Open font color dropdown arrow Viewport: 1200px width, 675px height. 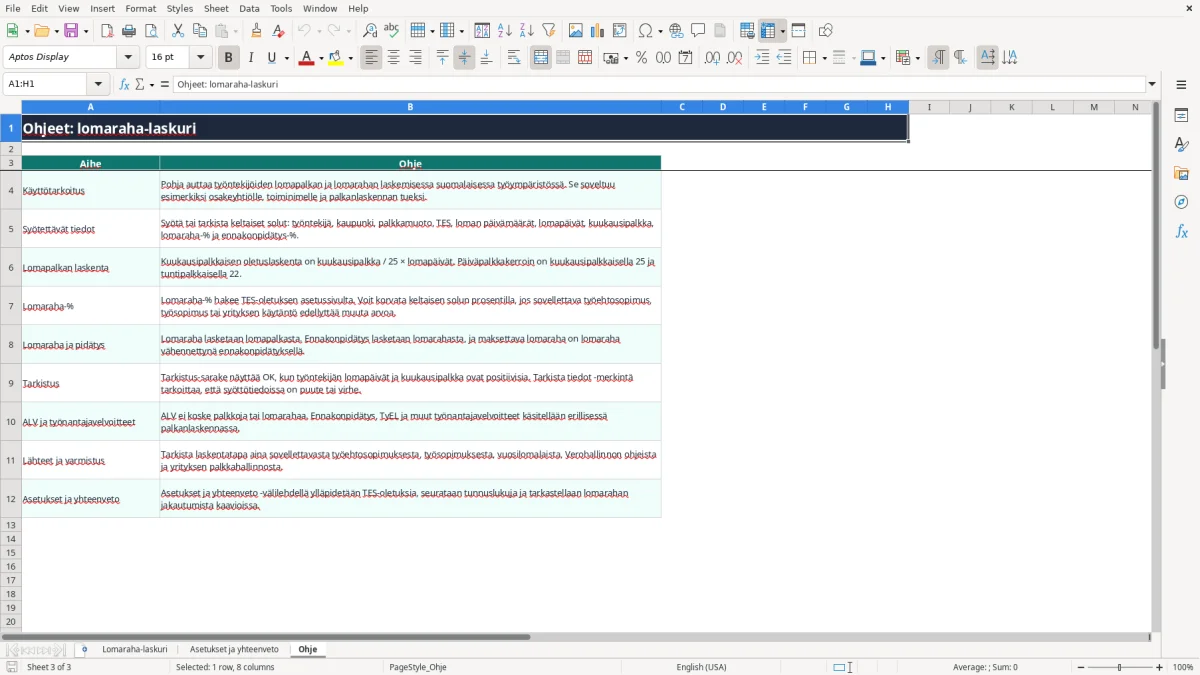pyautogui.click(x=319, y=58)
